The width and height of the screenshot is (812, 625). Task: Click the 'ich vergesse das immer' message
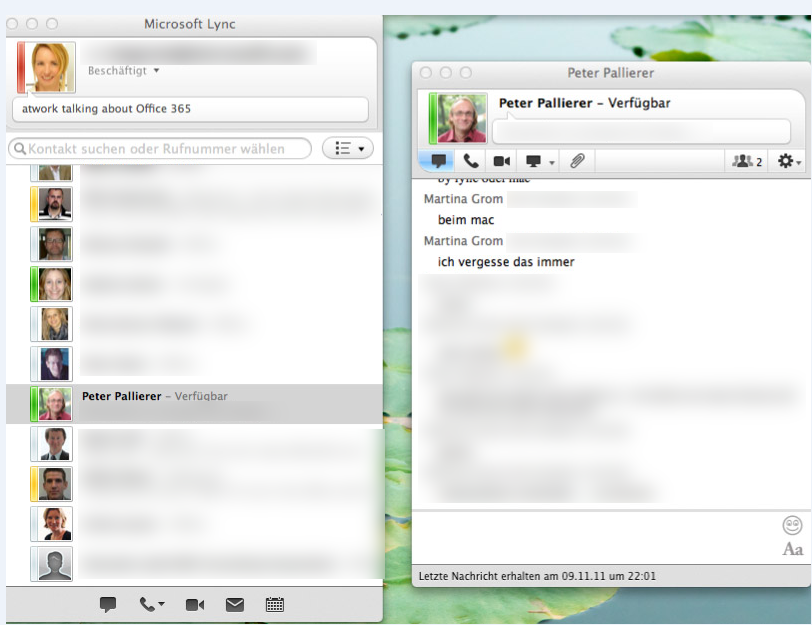click(506, 262)
